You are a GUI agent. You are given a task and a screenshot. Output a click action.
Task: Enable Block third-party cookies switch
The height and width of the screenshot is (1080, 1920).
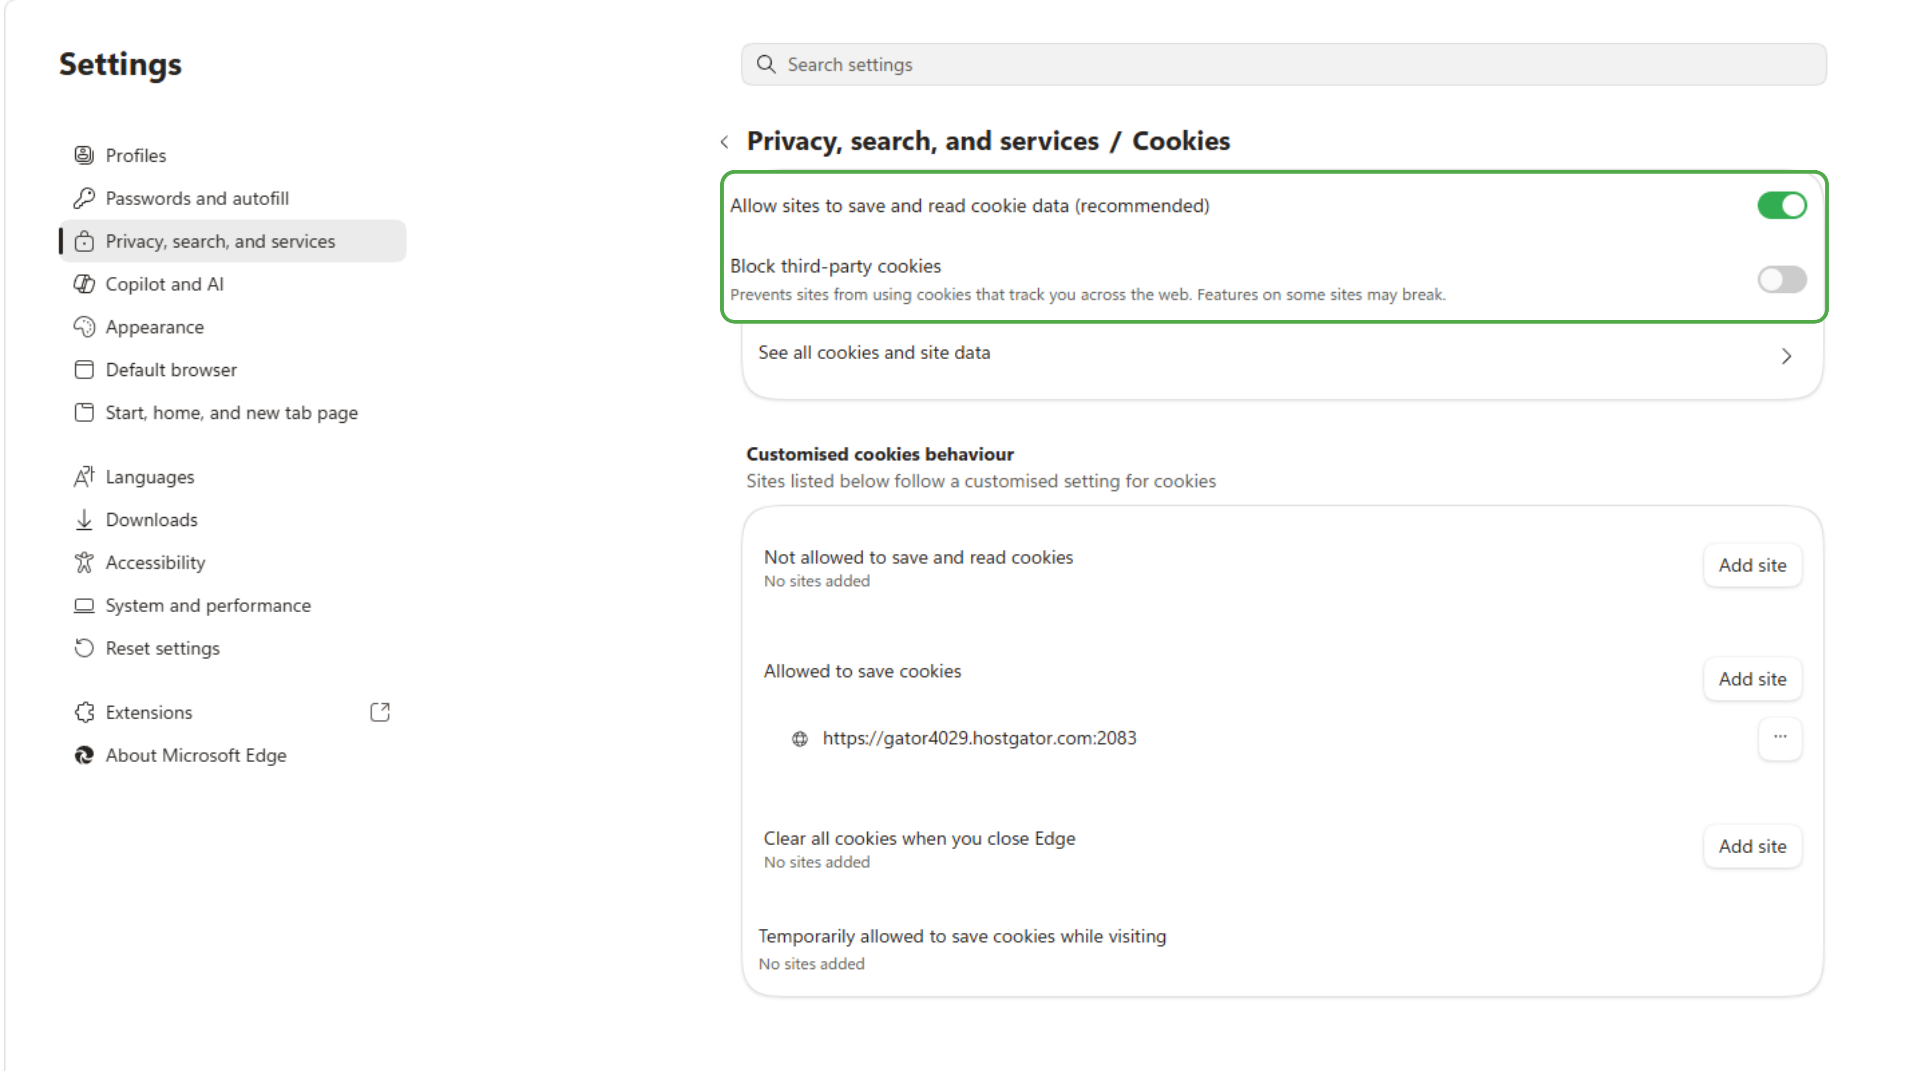coord(1782,279)
